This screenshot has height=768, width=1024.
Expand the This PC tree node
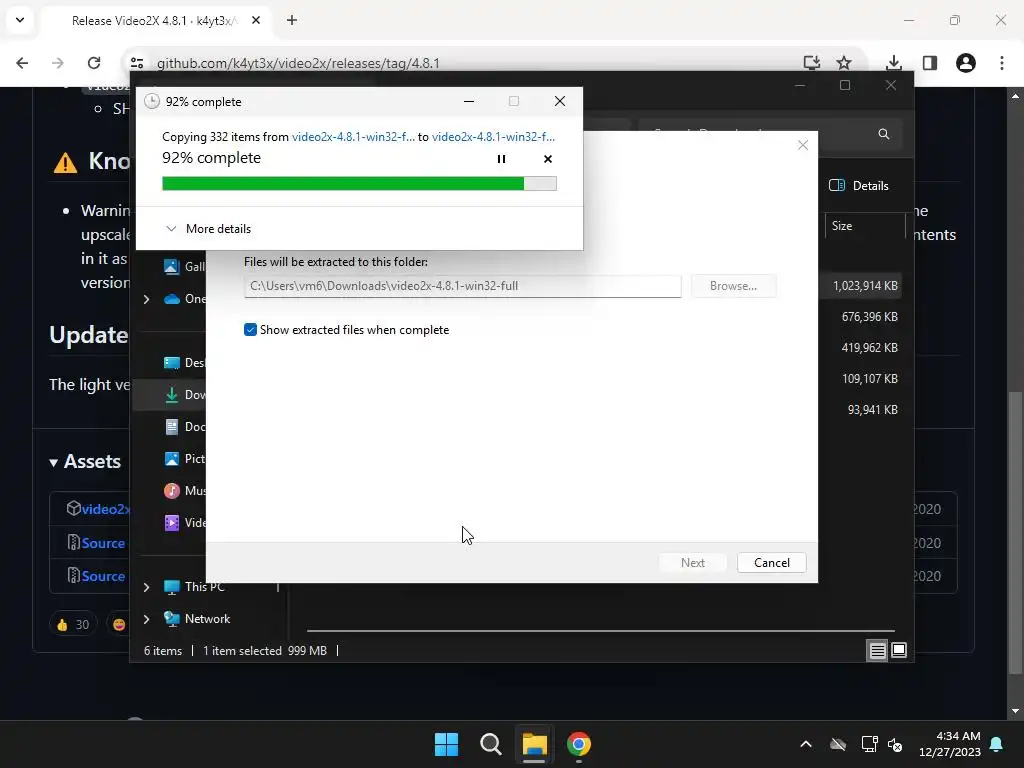[x=147, y=587]
